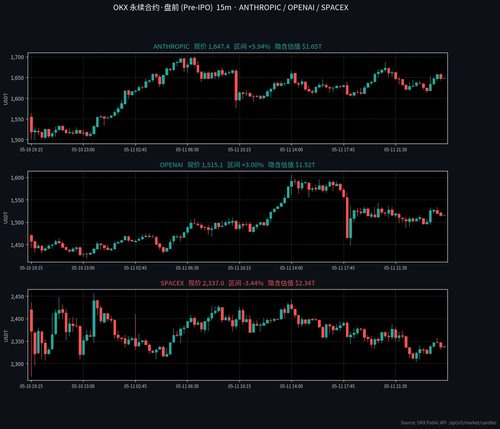Screen dimensions: 500x429
Task: Click '05-10 23:00' under the ANTHROPIC chart
Action: tap(83, 150)
